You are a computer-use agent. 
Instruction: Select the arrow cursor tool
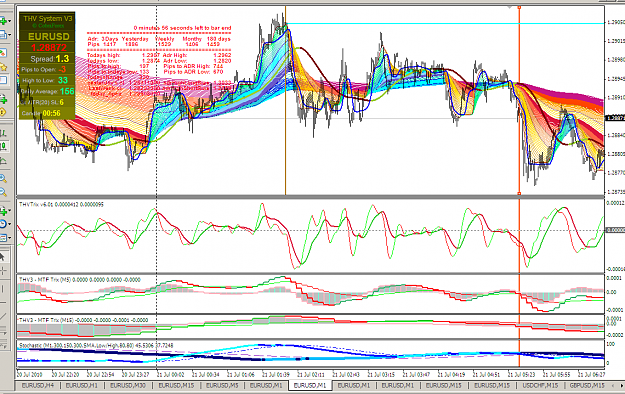click(2, 256)
